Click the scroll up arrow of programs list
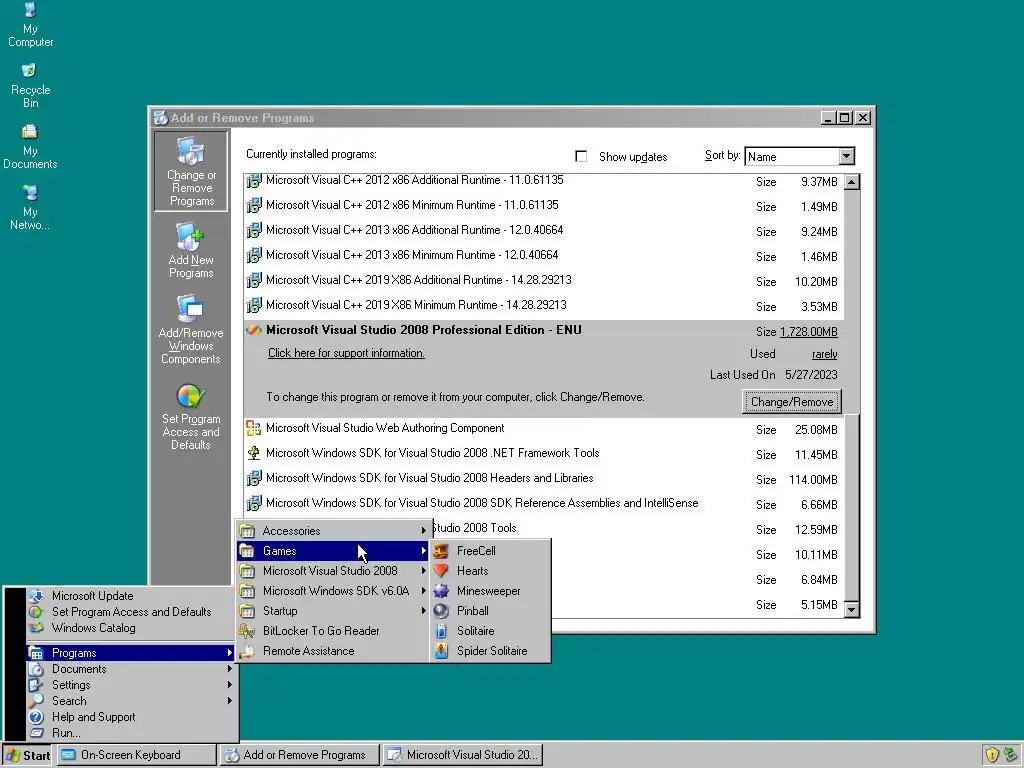The image size is (1024, 768). 852,182
